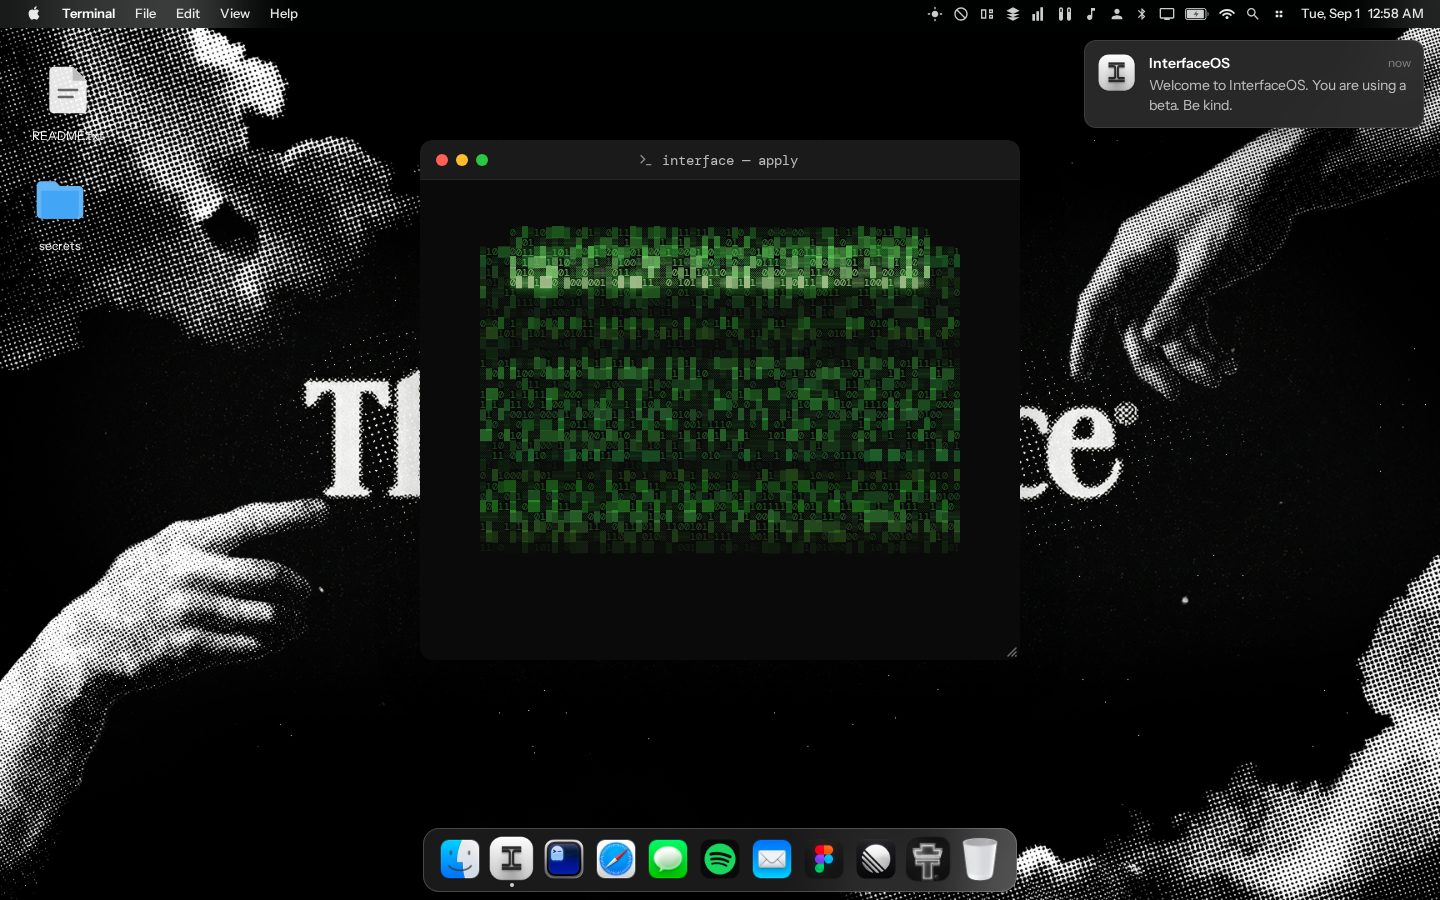Open Linear from the dock

tap(876, 859)
